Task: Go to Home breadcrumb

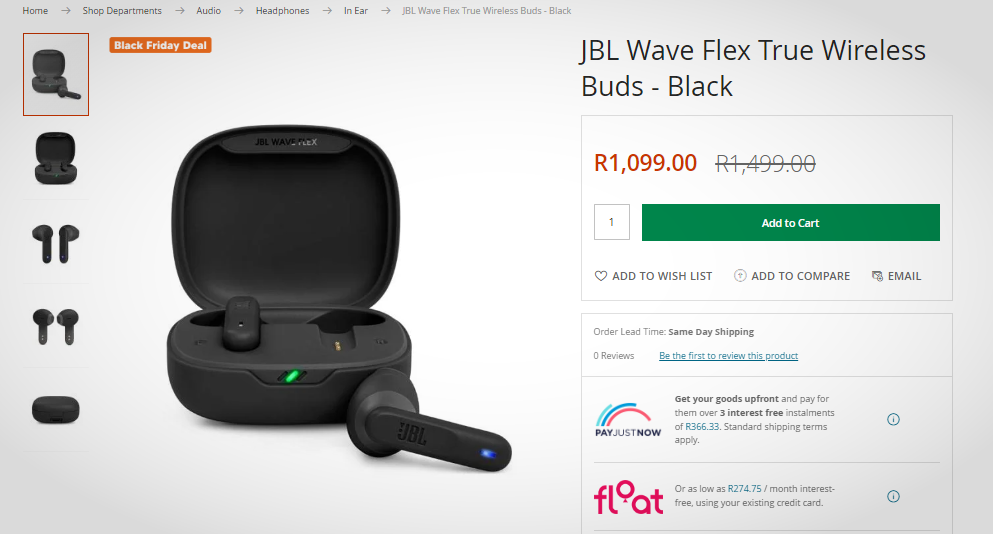Action: [35, 11]
